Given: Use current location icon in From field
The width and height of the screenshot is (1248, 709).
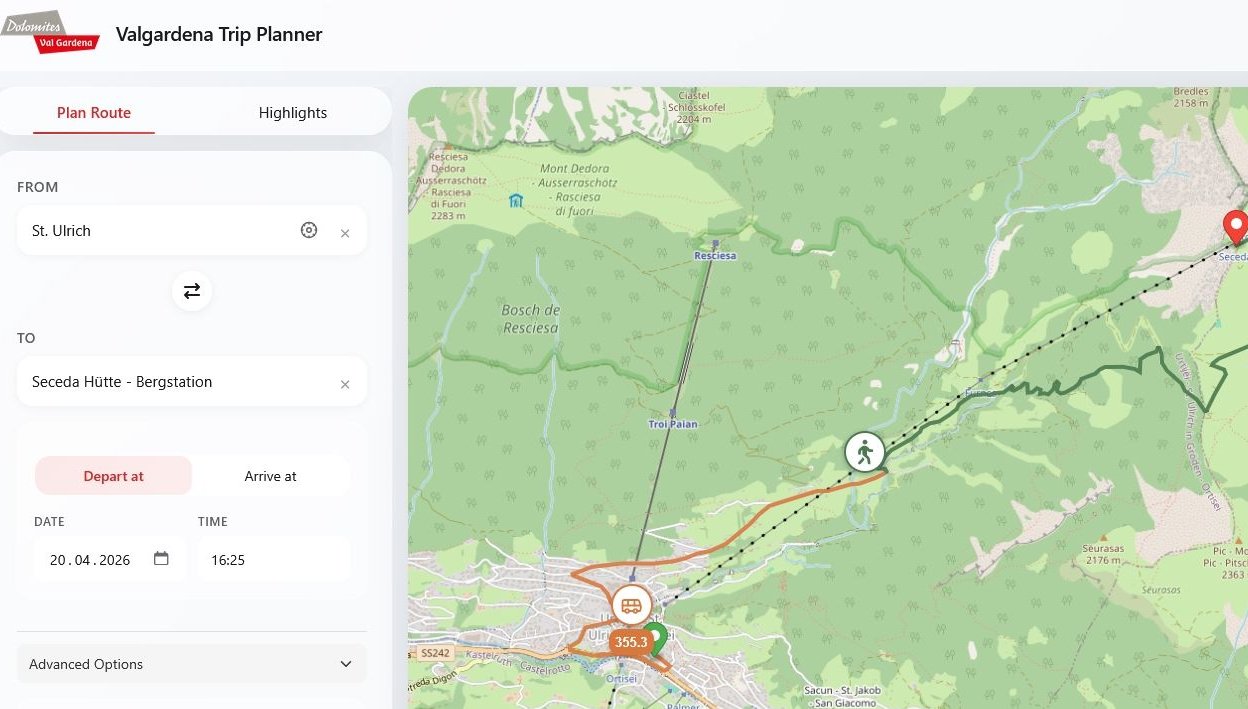Looking at the screenshot, I should point(309,231).
